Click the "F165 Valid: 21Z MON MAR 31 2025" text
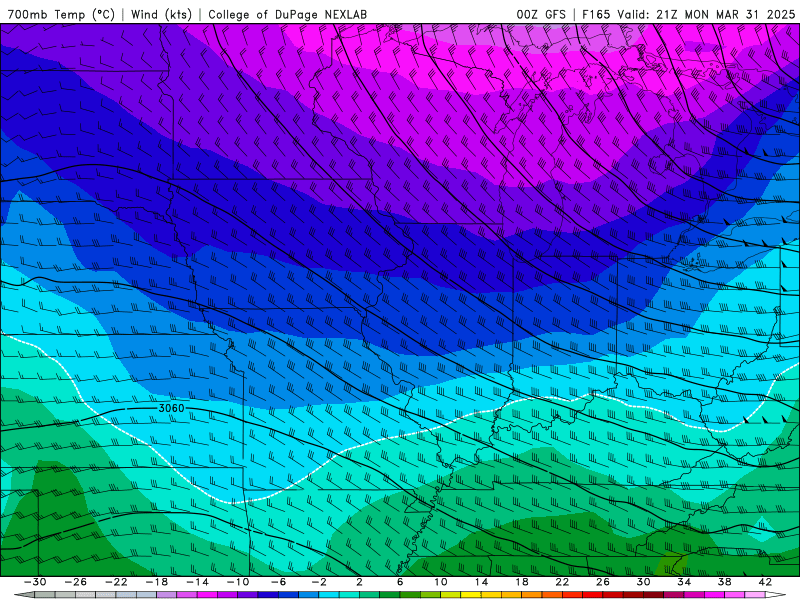This screenshot has width=800, height=600. (688, 14)
